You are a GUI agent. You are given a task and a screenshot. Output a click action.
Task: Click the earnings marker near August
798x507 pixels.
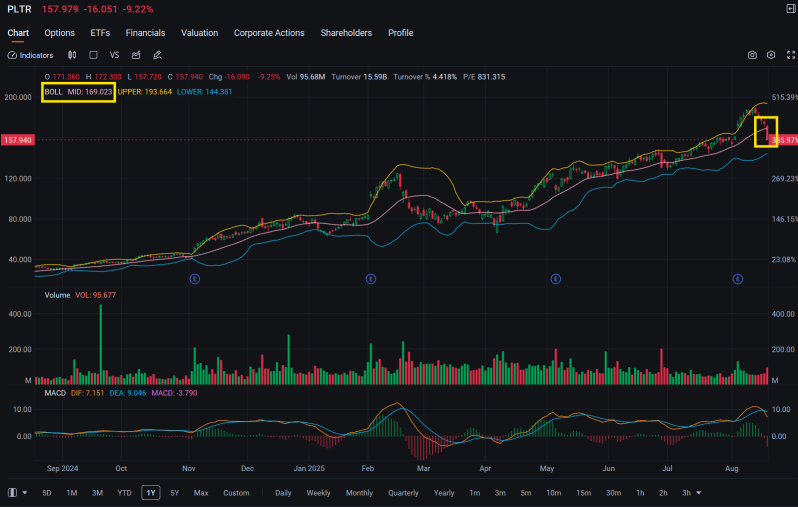point(737,279)
